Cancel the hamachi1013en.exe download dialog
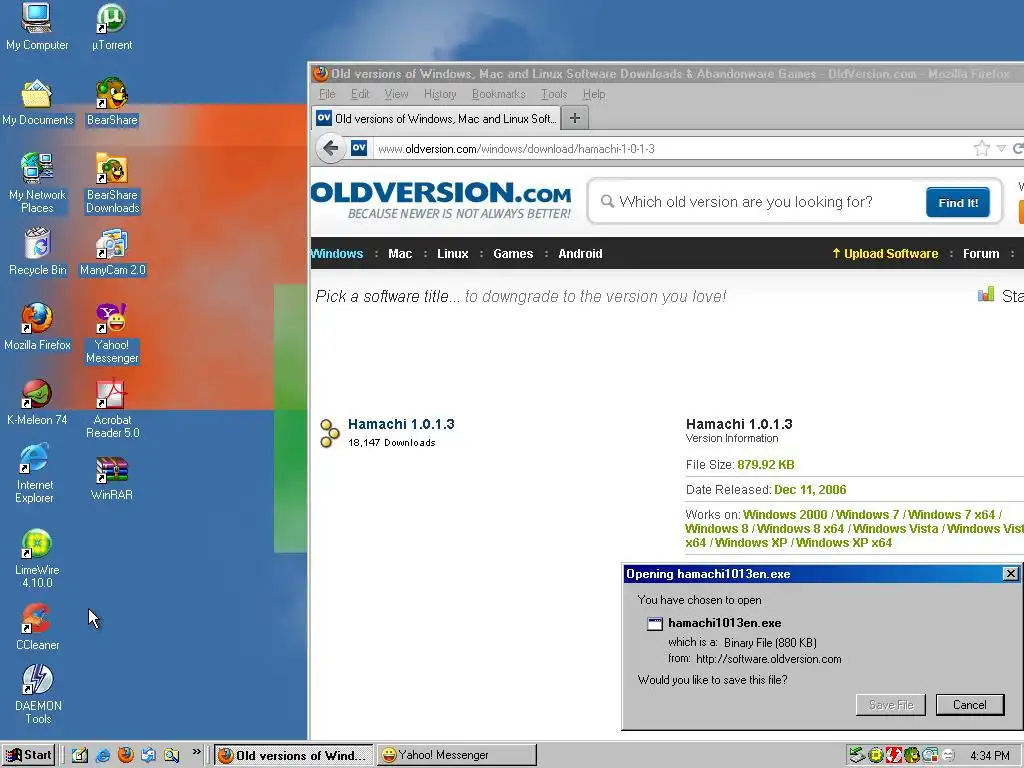Image resolution: width=1024 pixels, height=768 pixels. (970, 705)
